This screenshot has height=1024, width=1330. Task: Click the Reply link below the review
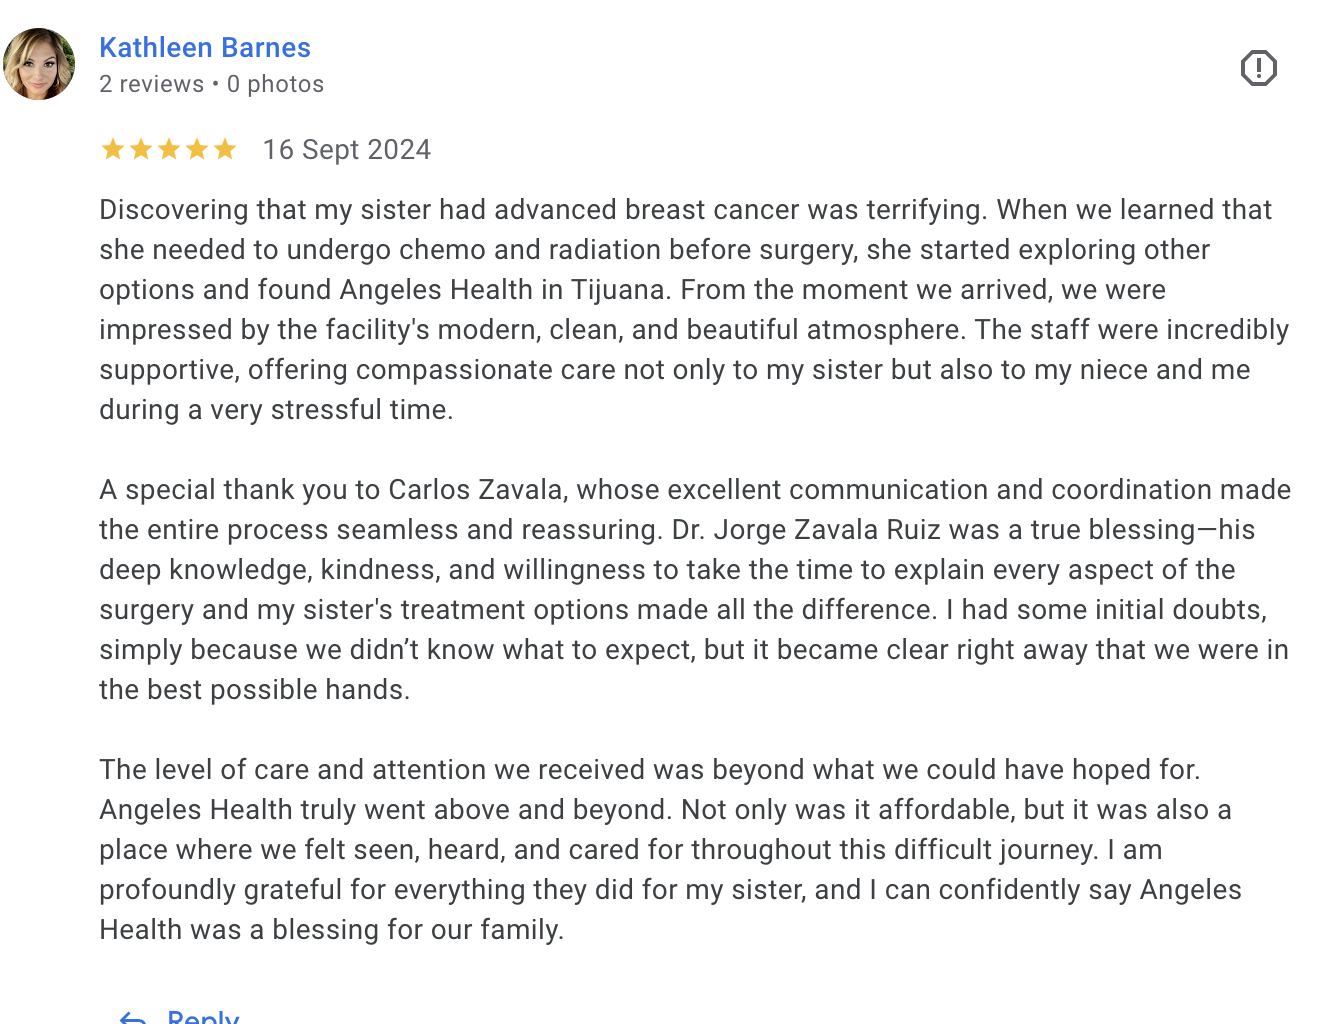coord(203,1017)
